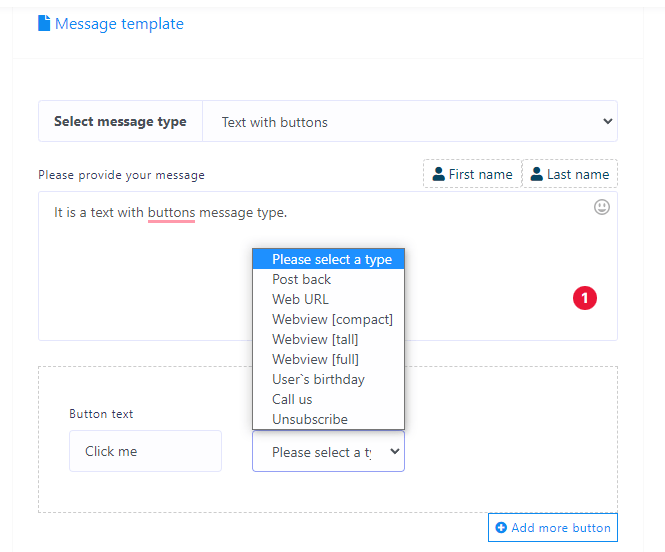
Task: Pick User's birthday button type
Action: coord(318,379)
